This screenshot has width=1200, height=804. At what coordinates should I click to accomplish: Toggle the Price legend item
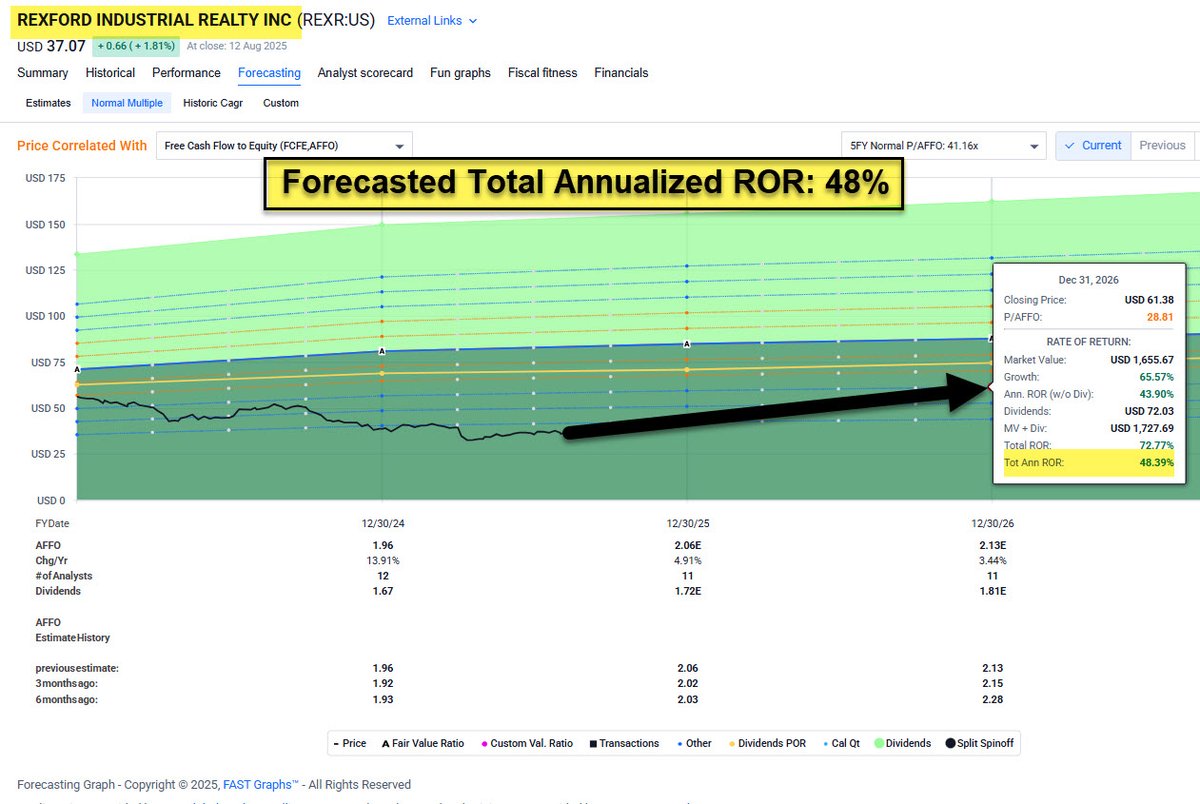click(x=349, y=743)
